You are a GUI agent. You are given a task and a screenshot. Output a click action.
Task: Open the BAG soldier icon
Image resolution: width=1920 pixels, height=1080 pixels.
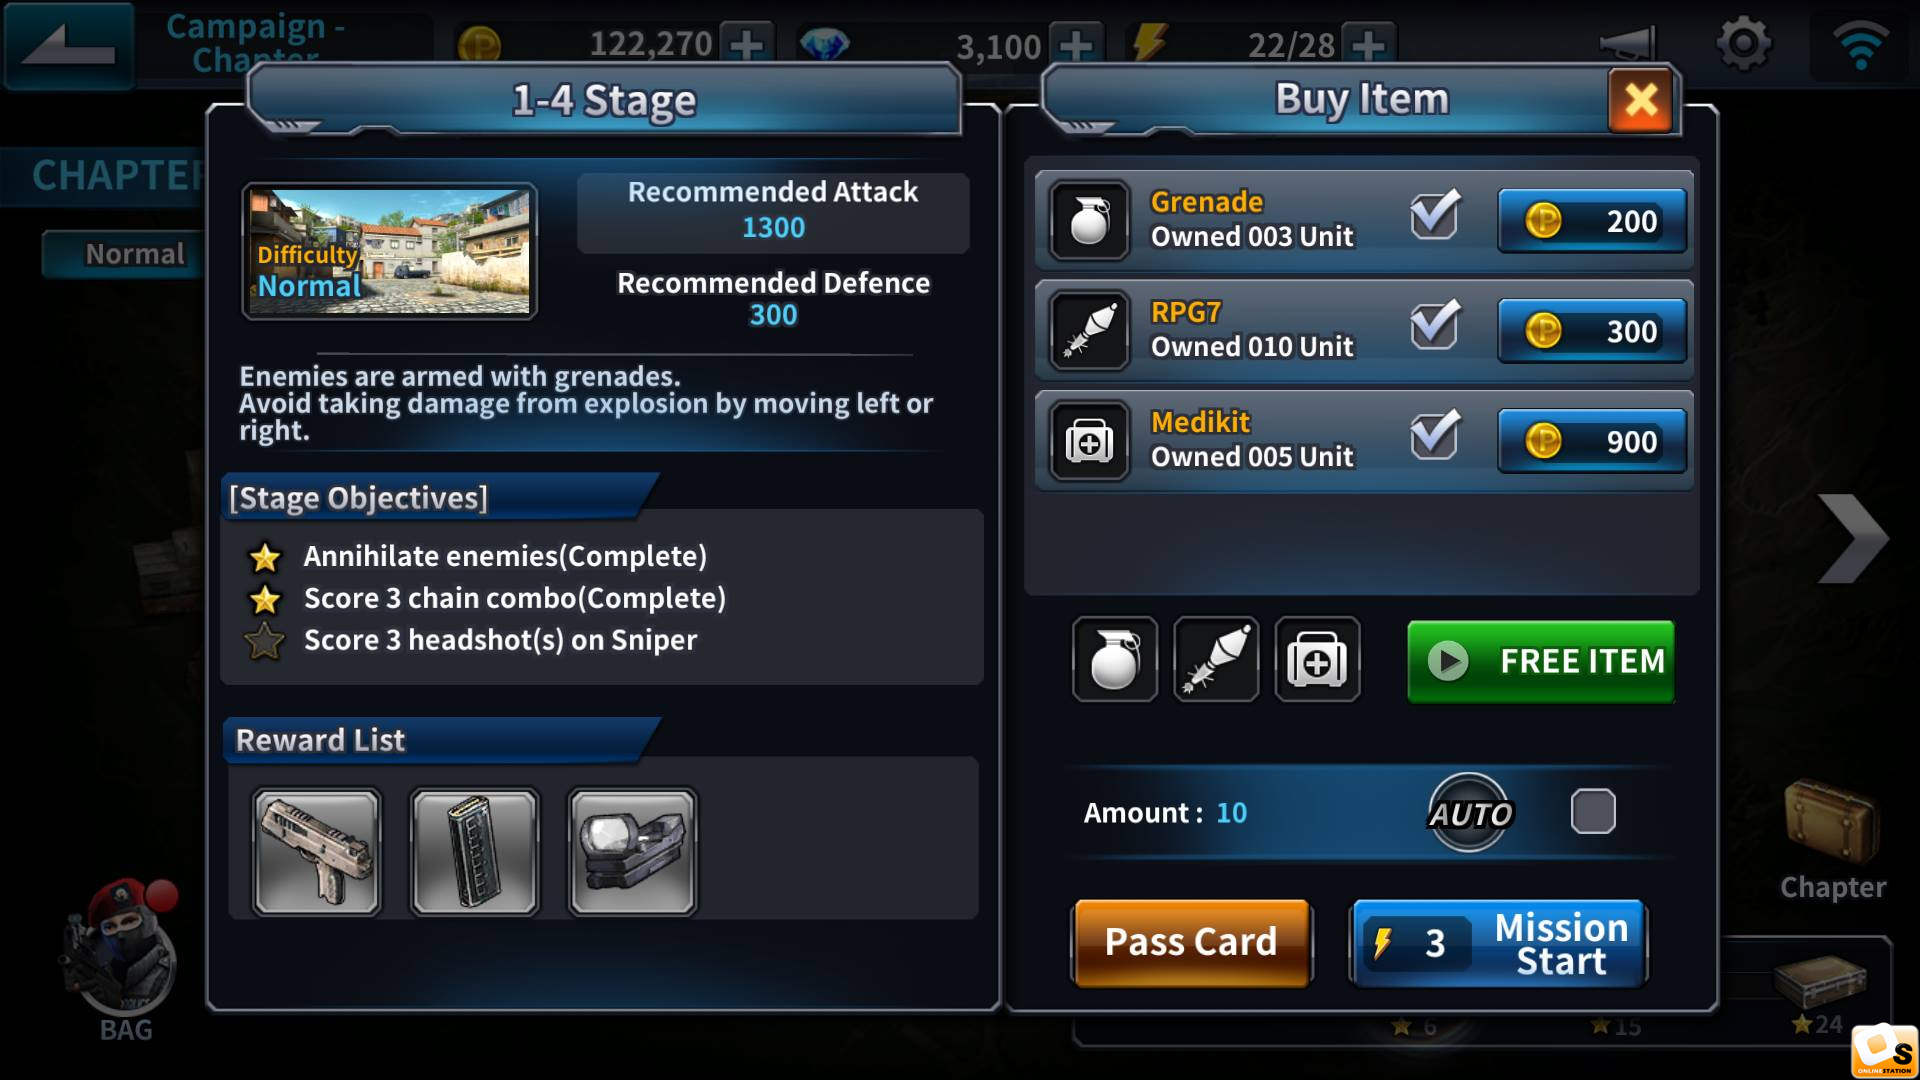click(x=125, y=955)
